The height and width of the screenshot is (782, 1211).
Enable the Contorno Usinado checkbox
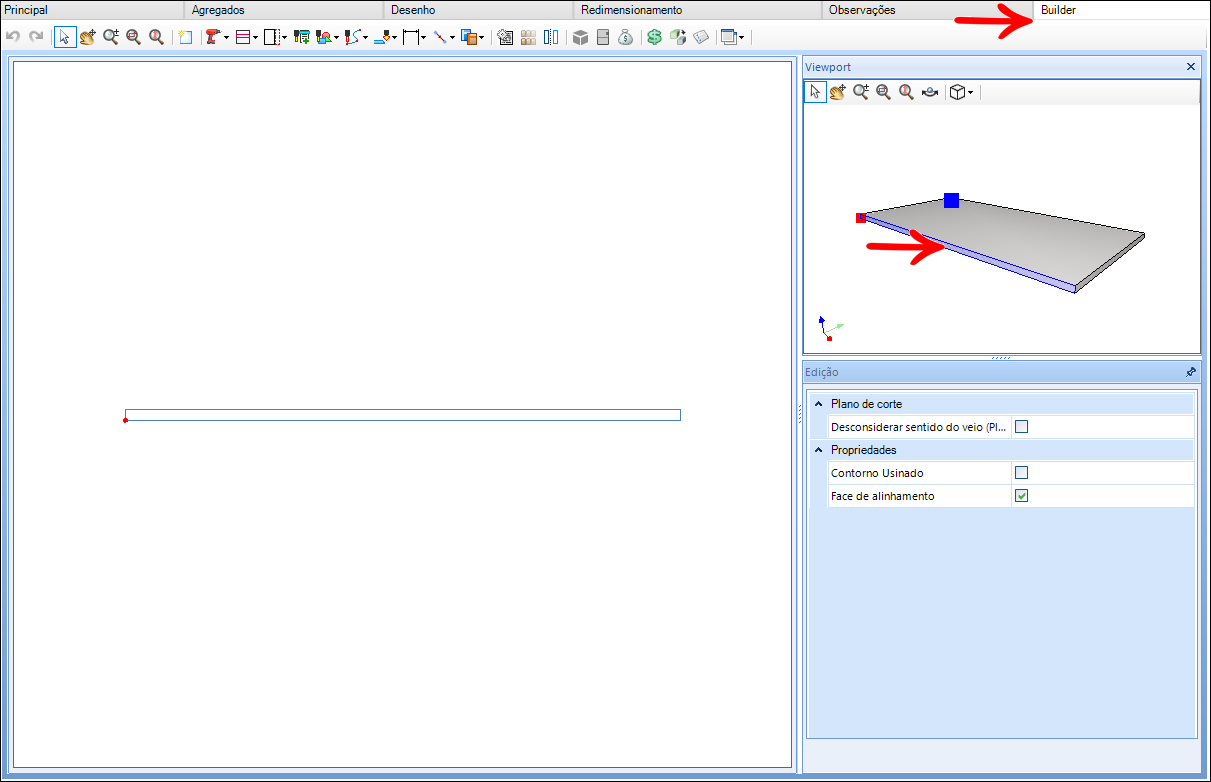coord(1021,473)
